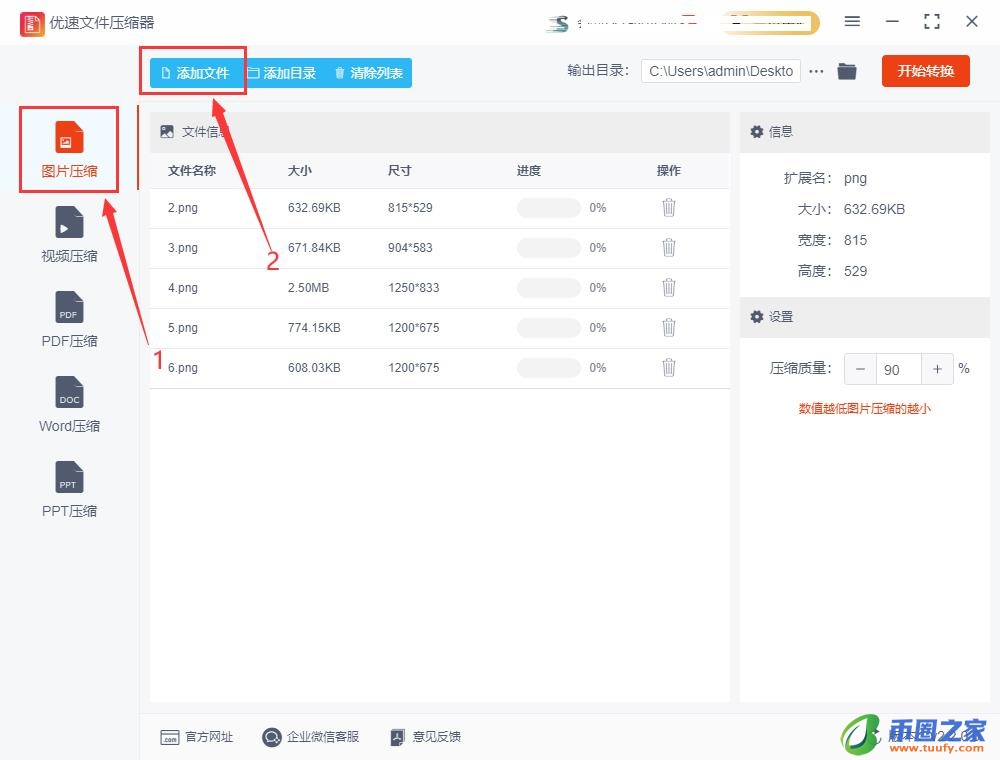The image size is (1000, 760).
Task: Click the 开始转换 convert button
Action: pyautogui.click(x=925, y=70)
